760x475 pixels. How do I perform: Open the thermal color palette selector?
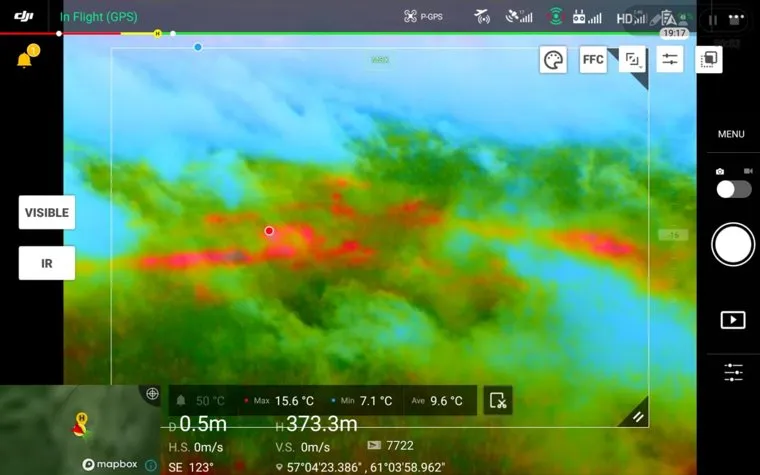(553, 60)
